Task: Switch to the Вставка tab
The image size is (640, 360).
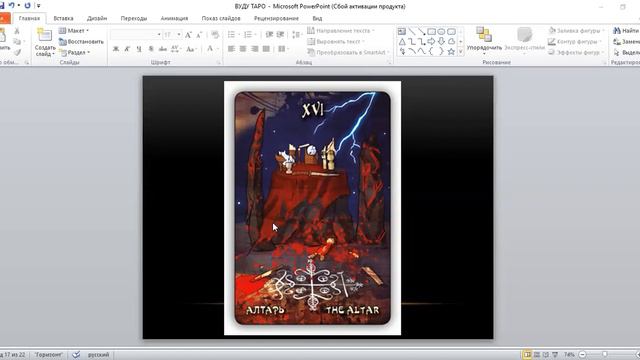Action: (x=63, y=18)
